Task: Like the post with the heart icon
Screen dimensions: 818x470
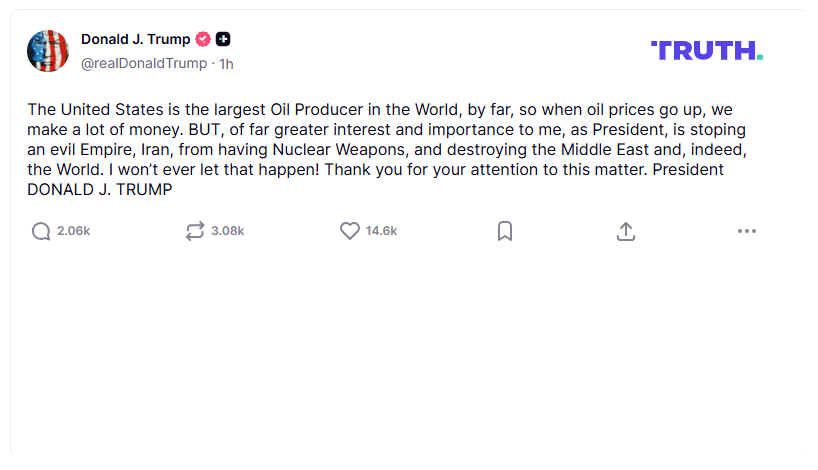Action: (x=350, y=231)
